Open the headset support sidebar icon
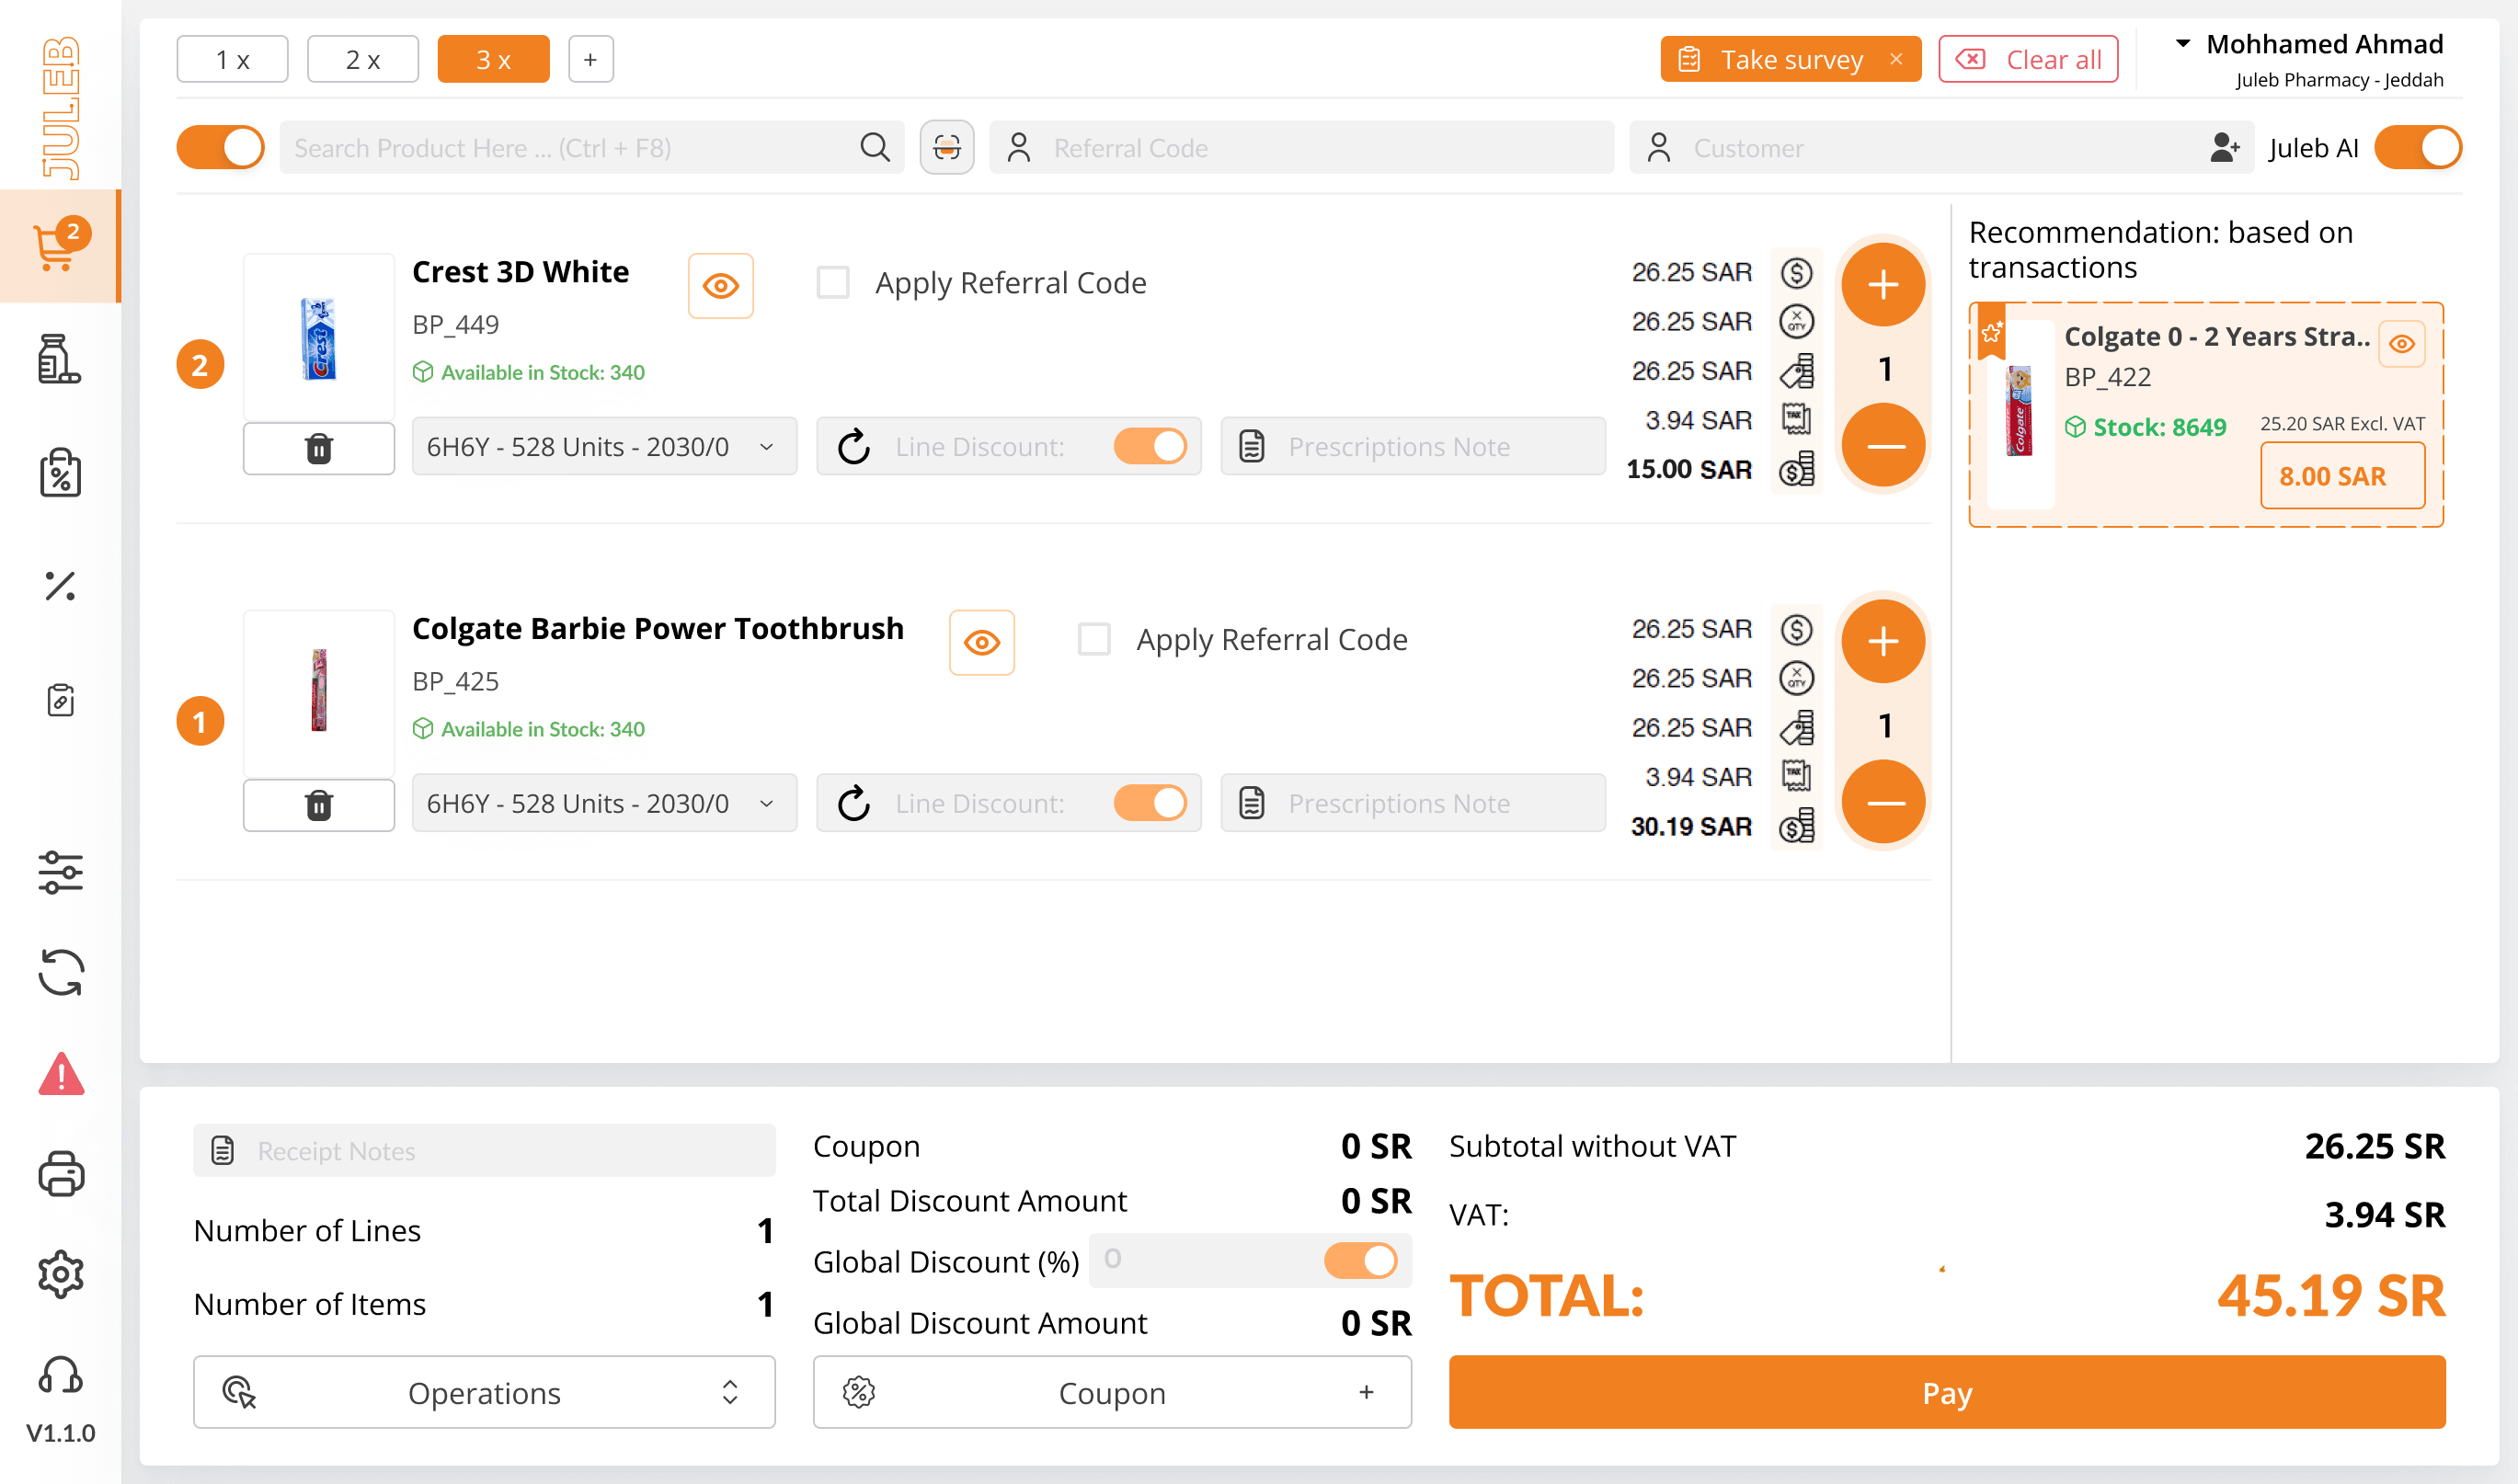The height and width of the screenshot is (1484, 2518). (60, 1375)
